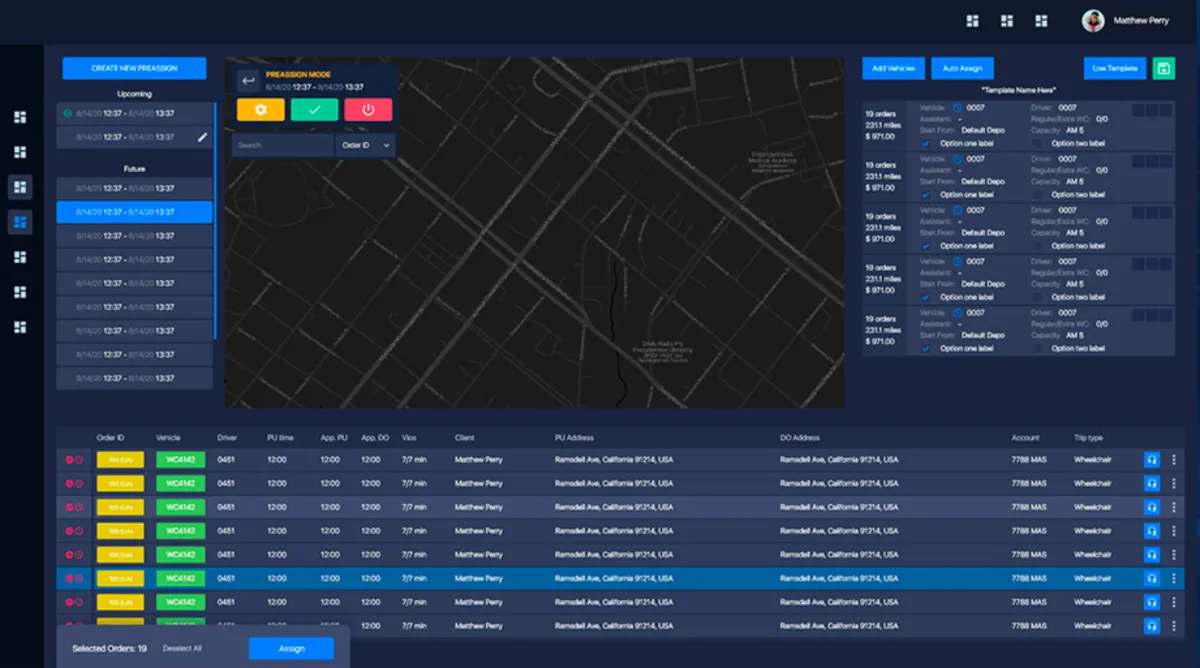Viewport: 1200px width, 668px height.
Task: Click the first icon in the left sidebar
Action: [20, 117]
